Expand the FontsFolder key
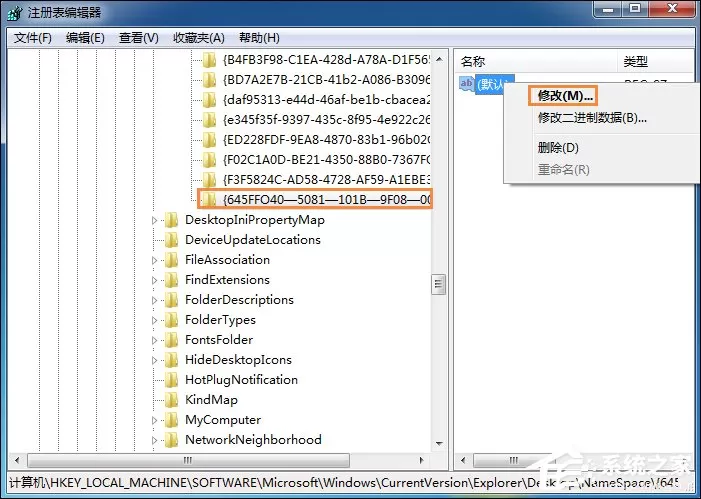This screenshot has height=499, width=701. coord(154,340)
